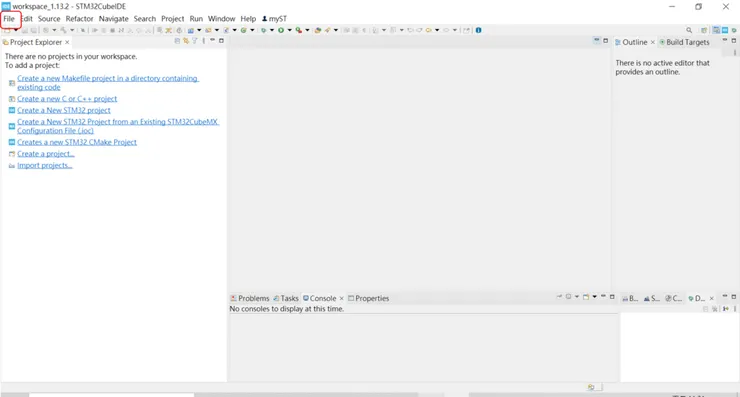The width and height of the screenshot is (740, 397).
Task: Expand the Debug button dropdown arrow
Action: pos(272,30)
